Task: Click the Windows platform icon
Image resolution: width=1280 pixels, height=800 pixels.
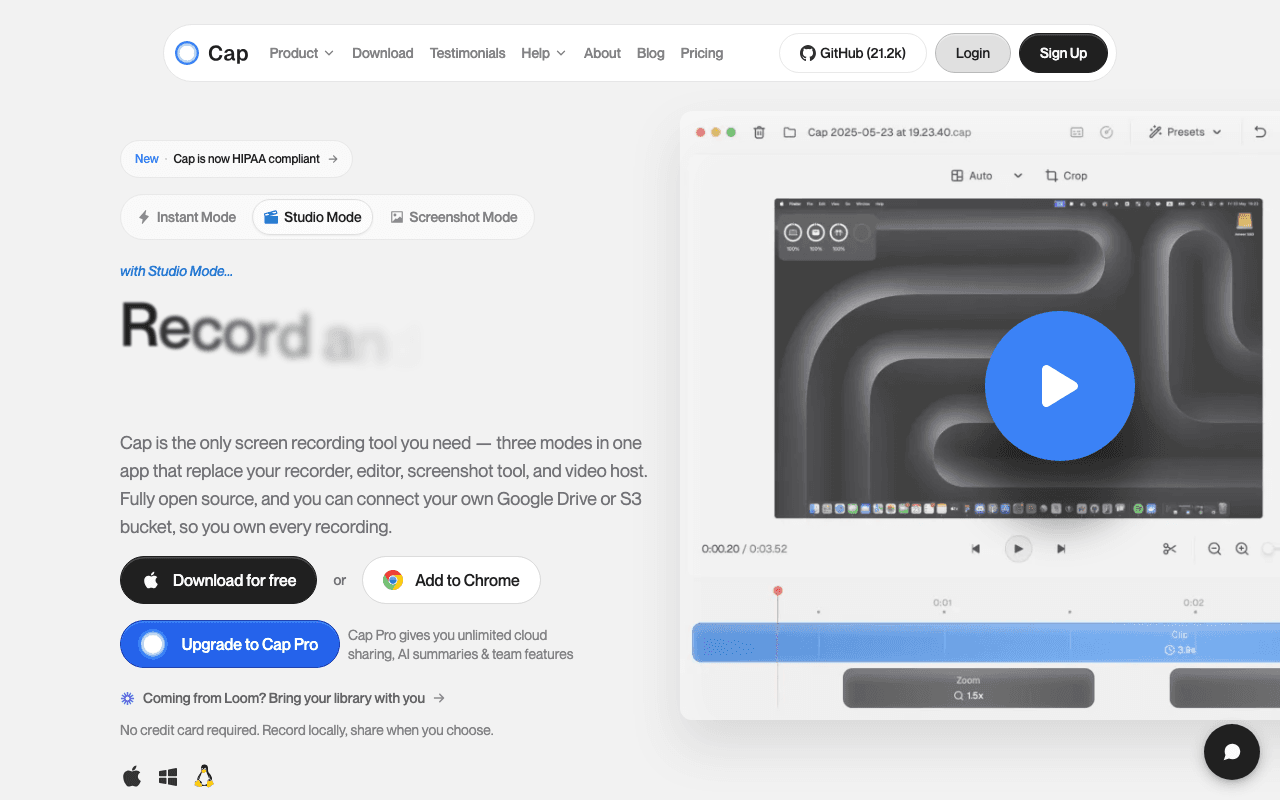Action: (x=168, y=777)
